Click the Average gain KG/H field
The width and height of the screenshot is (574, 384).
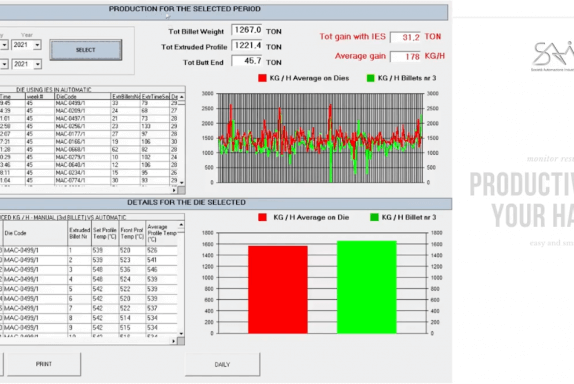405,56
